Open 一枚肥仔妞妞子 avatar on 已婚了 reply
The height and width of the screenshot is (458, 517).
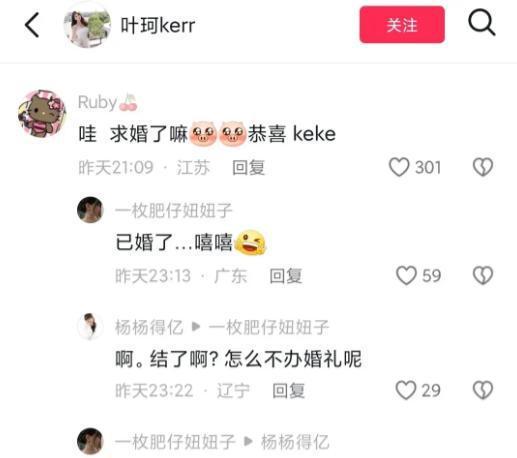tap(90, 210)
